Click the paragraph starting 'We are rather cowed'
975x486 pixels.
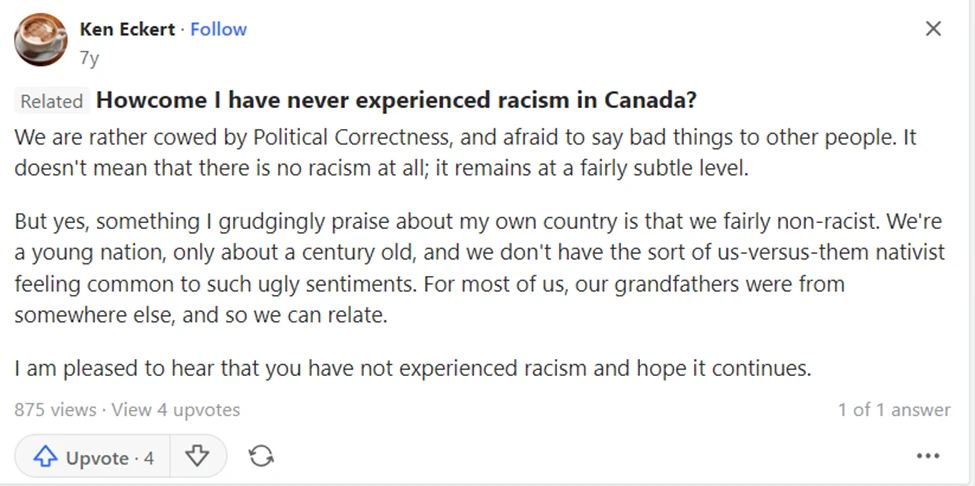465,153
